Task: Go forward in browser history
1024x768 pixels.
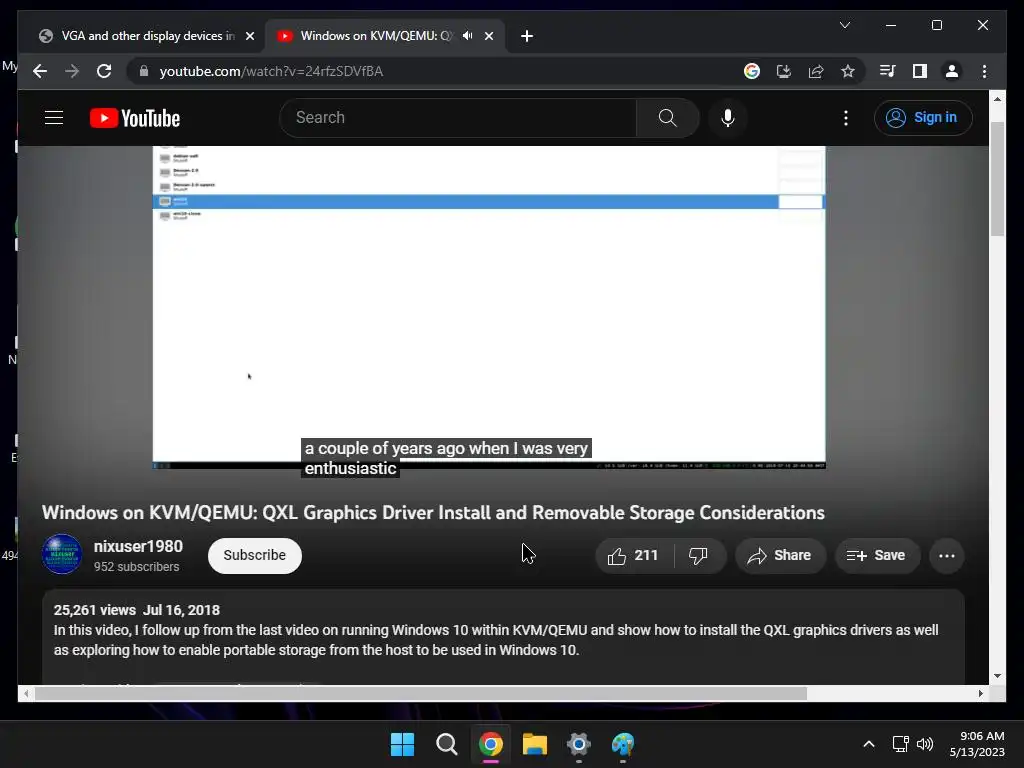Action: coord(72,71)
